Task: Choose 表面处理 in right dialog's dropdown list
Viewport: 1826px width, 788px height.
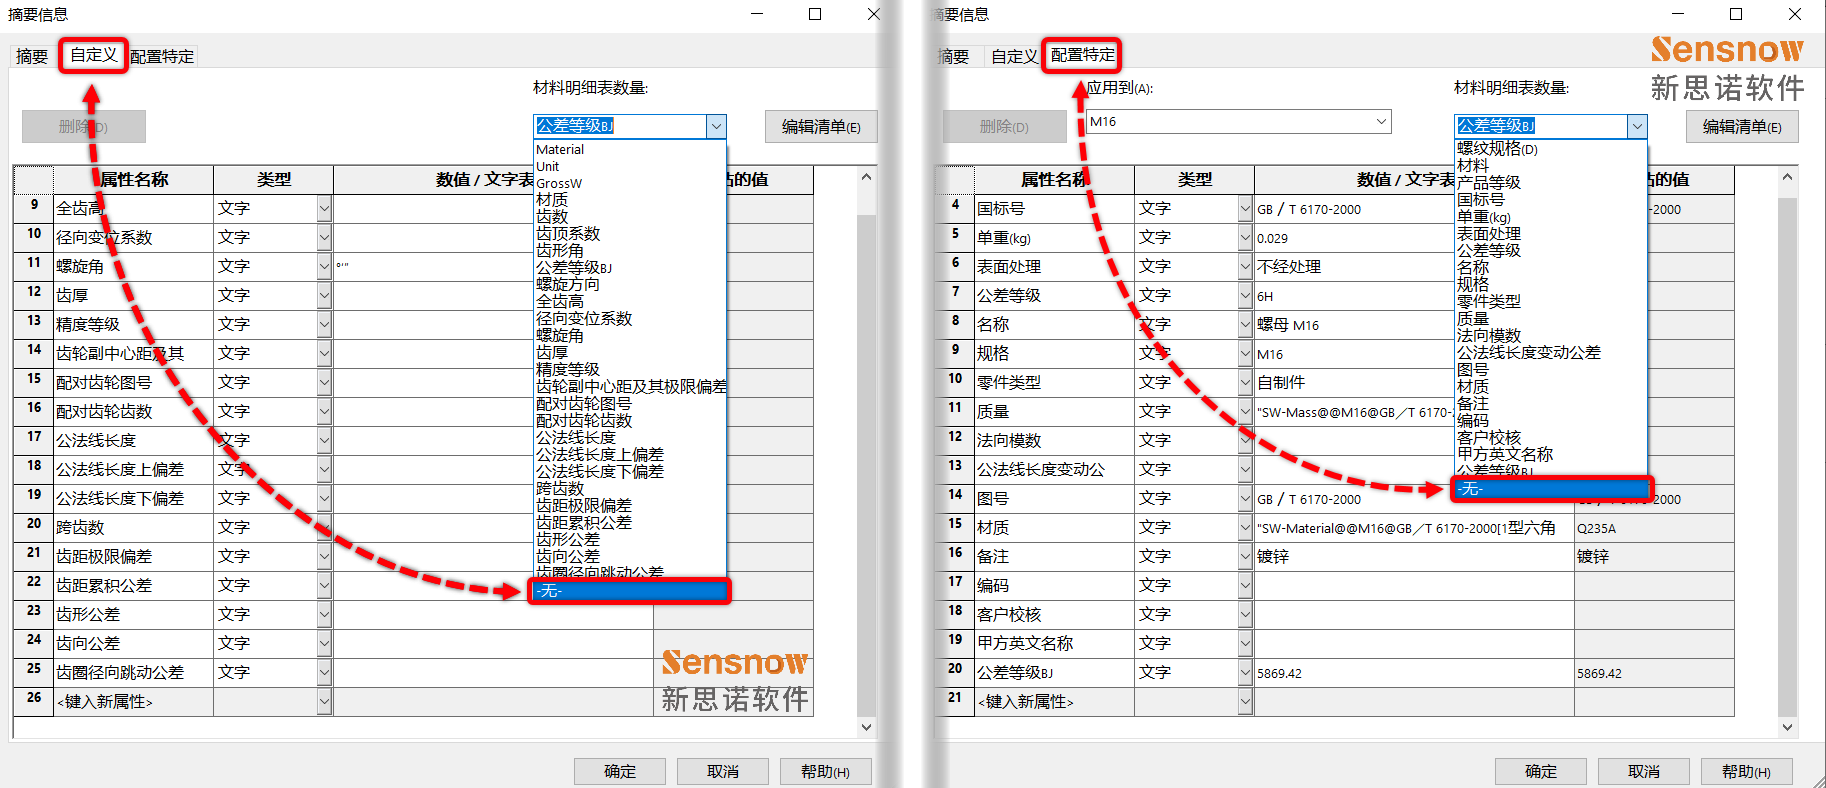Action: click(1488, 233)
